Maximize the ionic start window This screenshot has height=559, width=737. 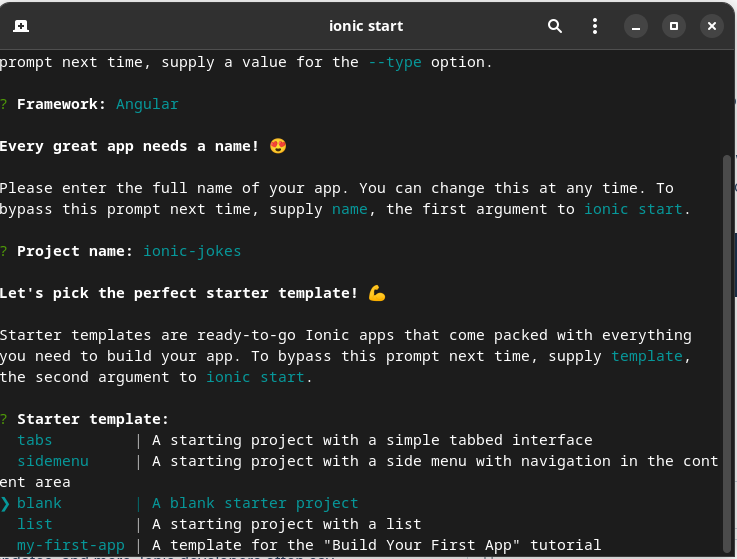pyautogui.click(x=674, y=26)
